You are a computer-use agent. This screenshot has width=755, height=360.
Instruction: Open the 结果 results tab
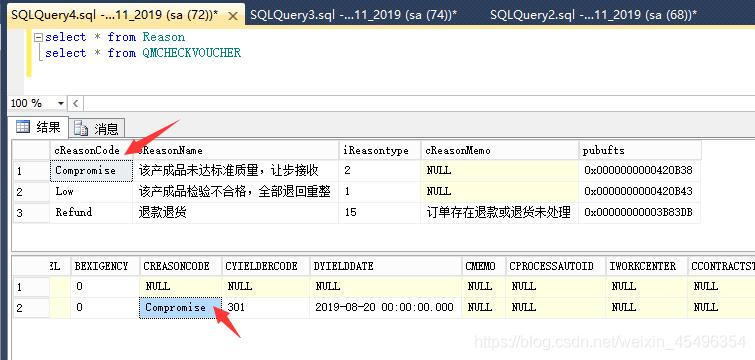39,128
